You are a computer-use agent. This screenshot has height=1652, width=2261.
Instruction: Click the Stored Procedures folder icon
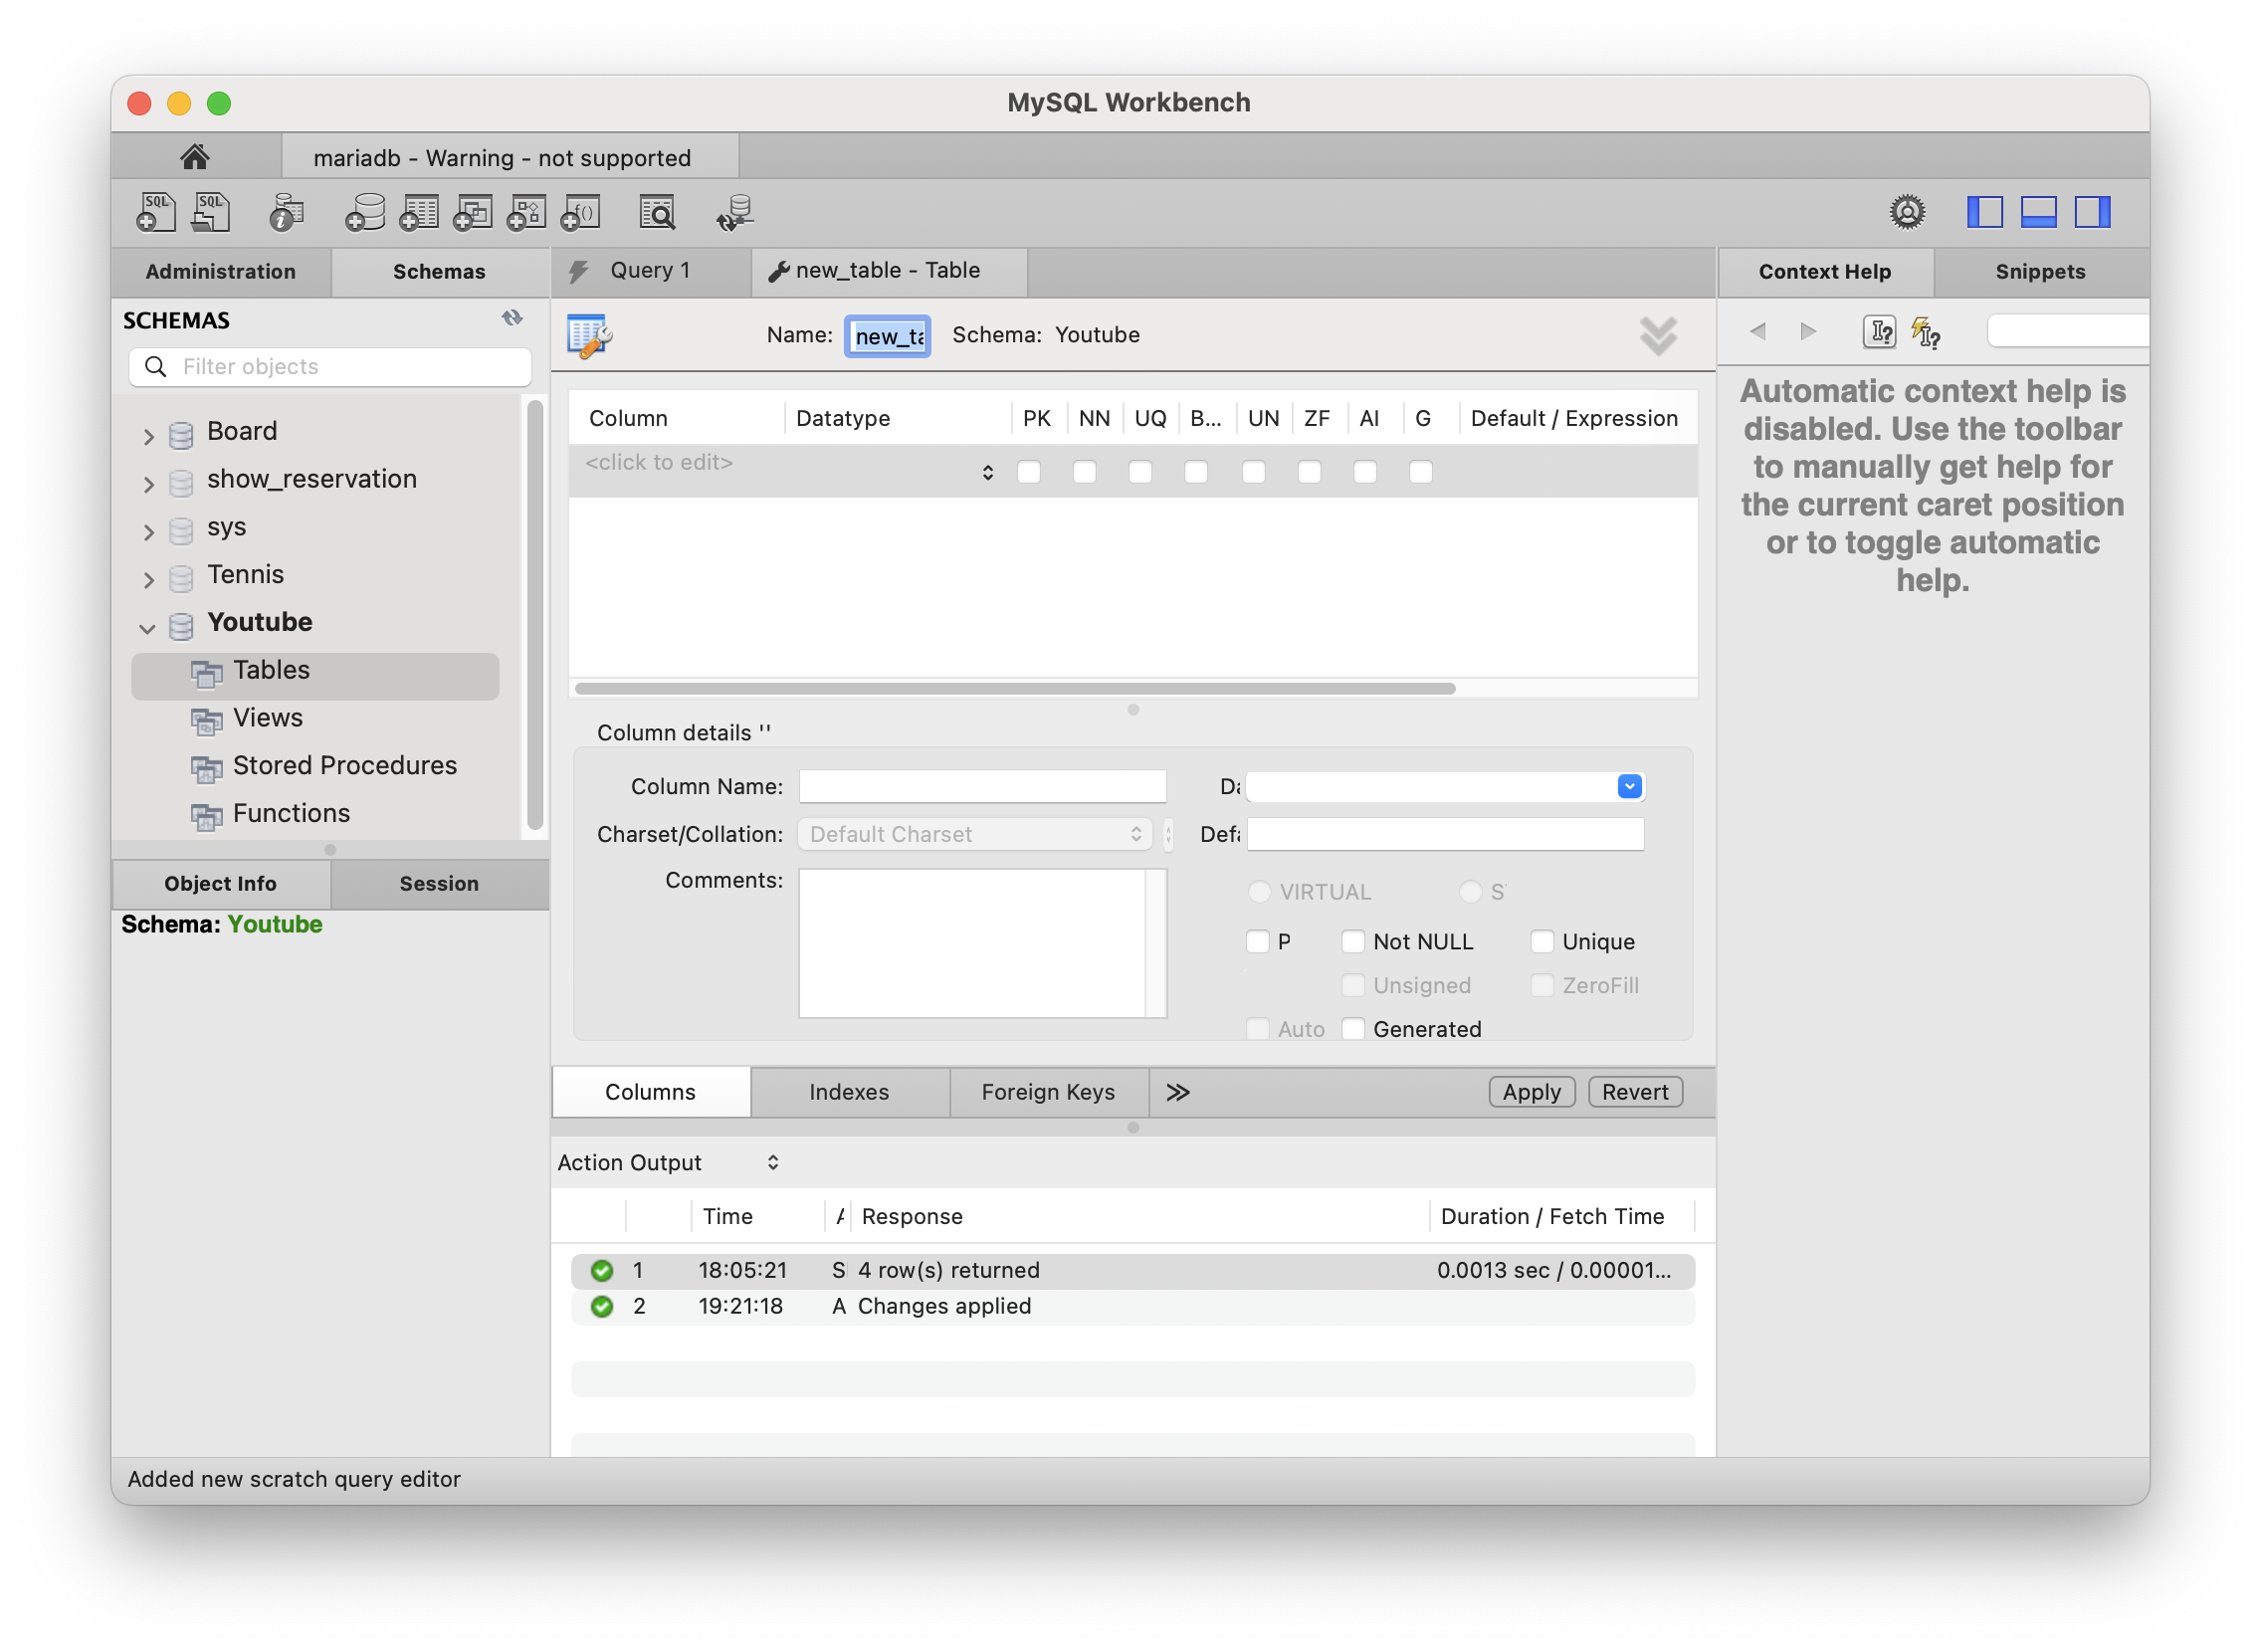tap(207, 768)
